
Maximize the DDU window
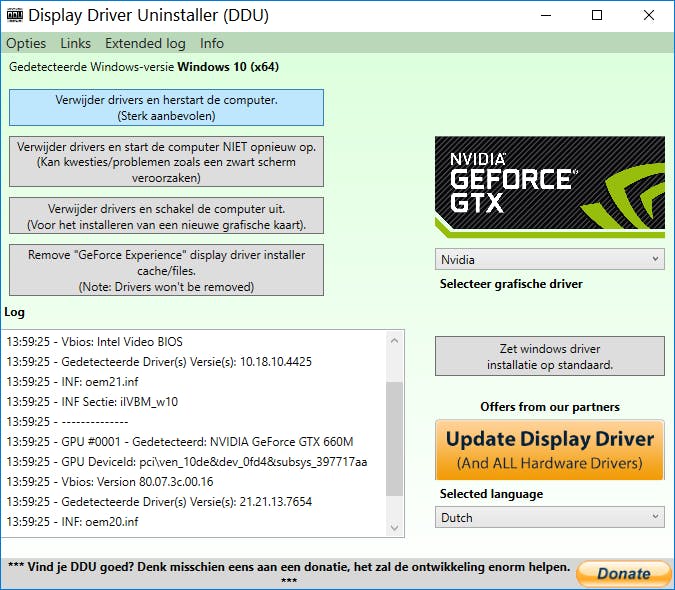[597, 16]
